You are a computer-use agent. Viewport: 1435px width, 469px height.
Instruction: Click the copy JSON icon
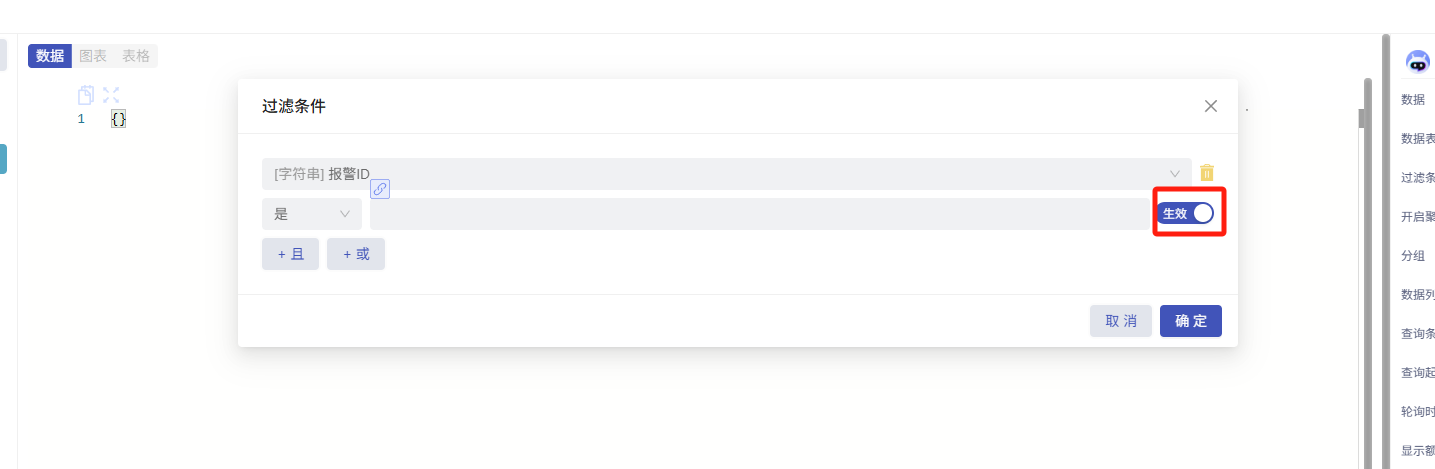(86, 95)
